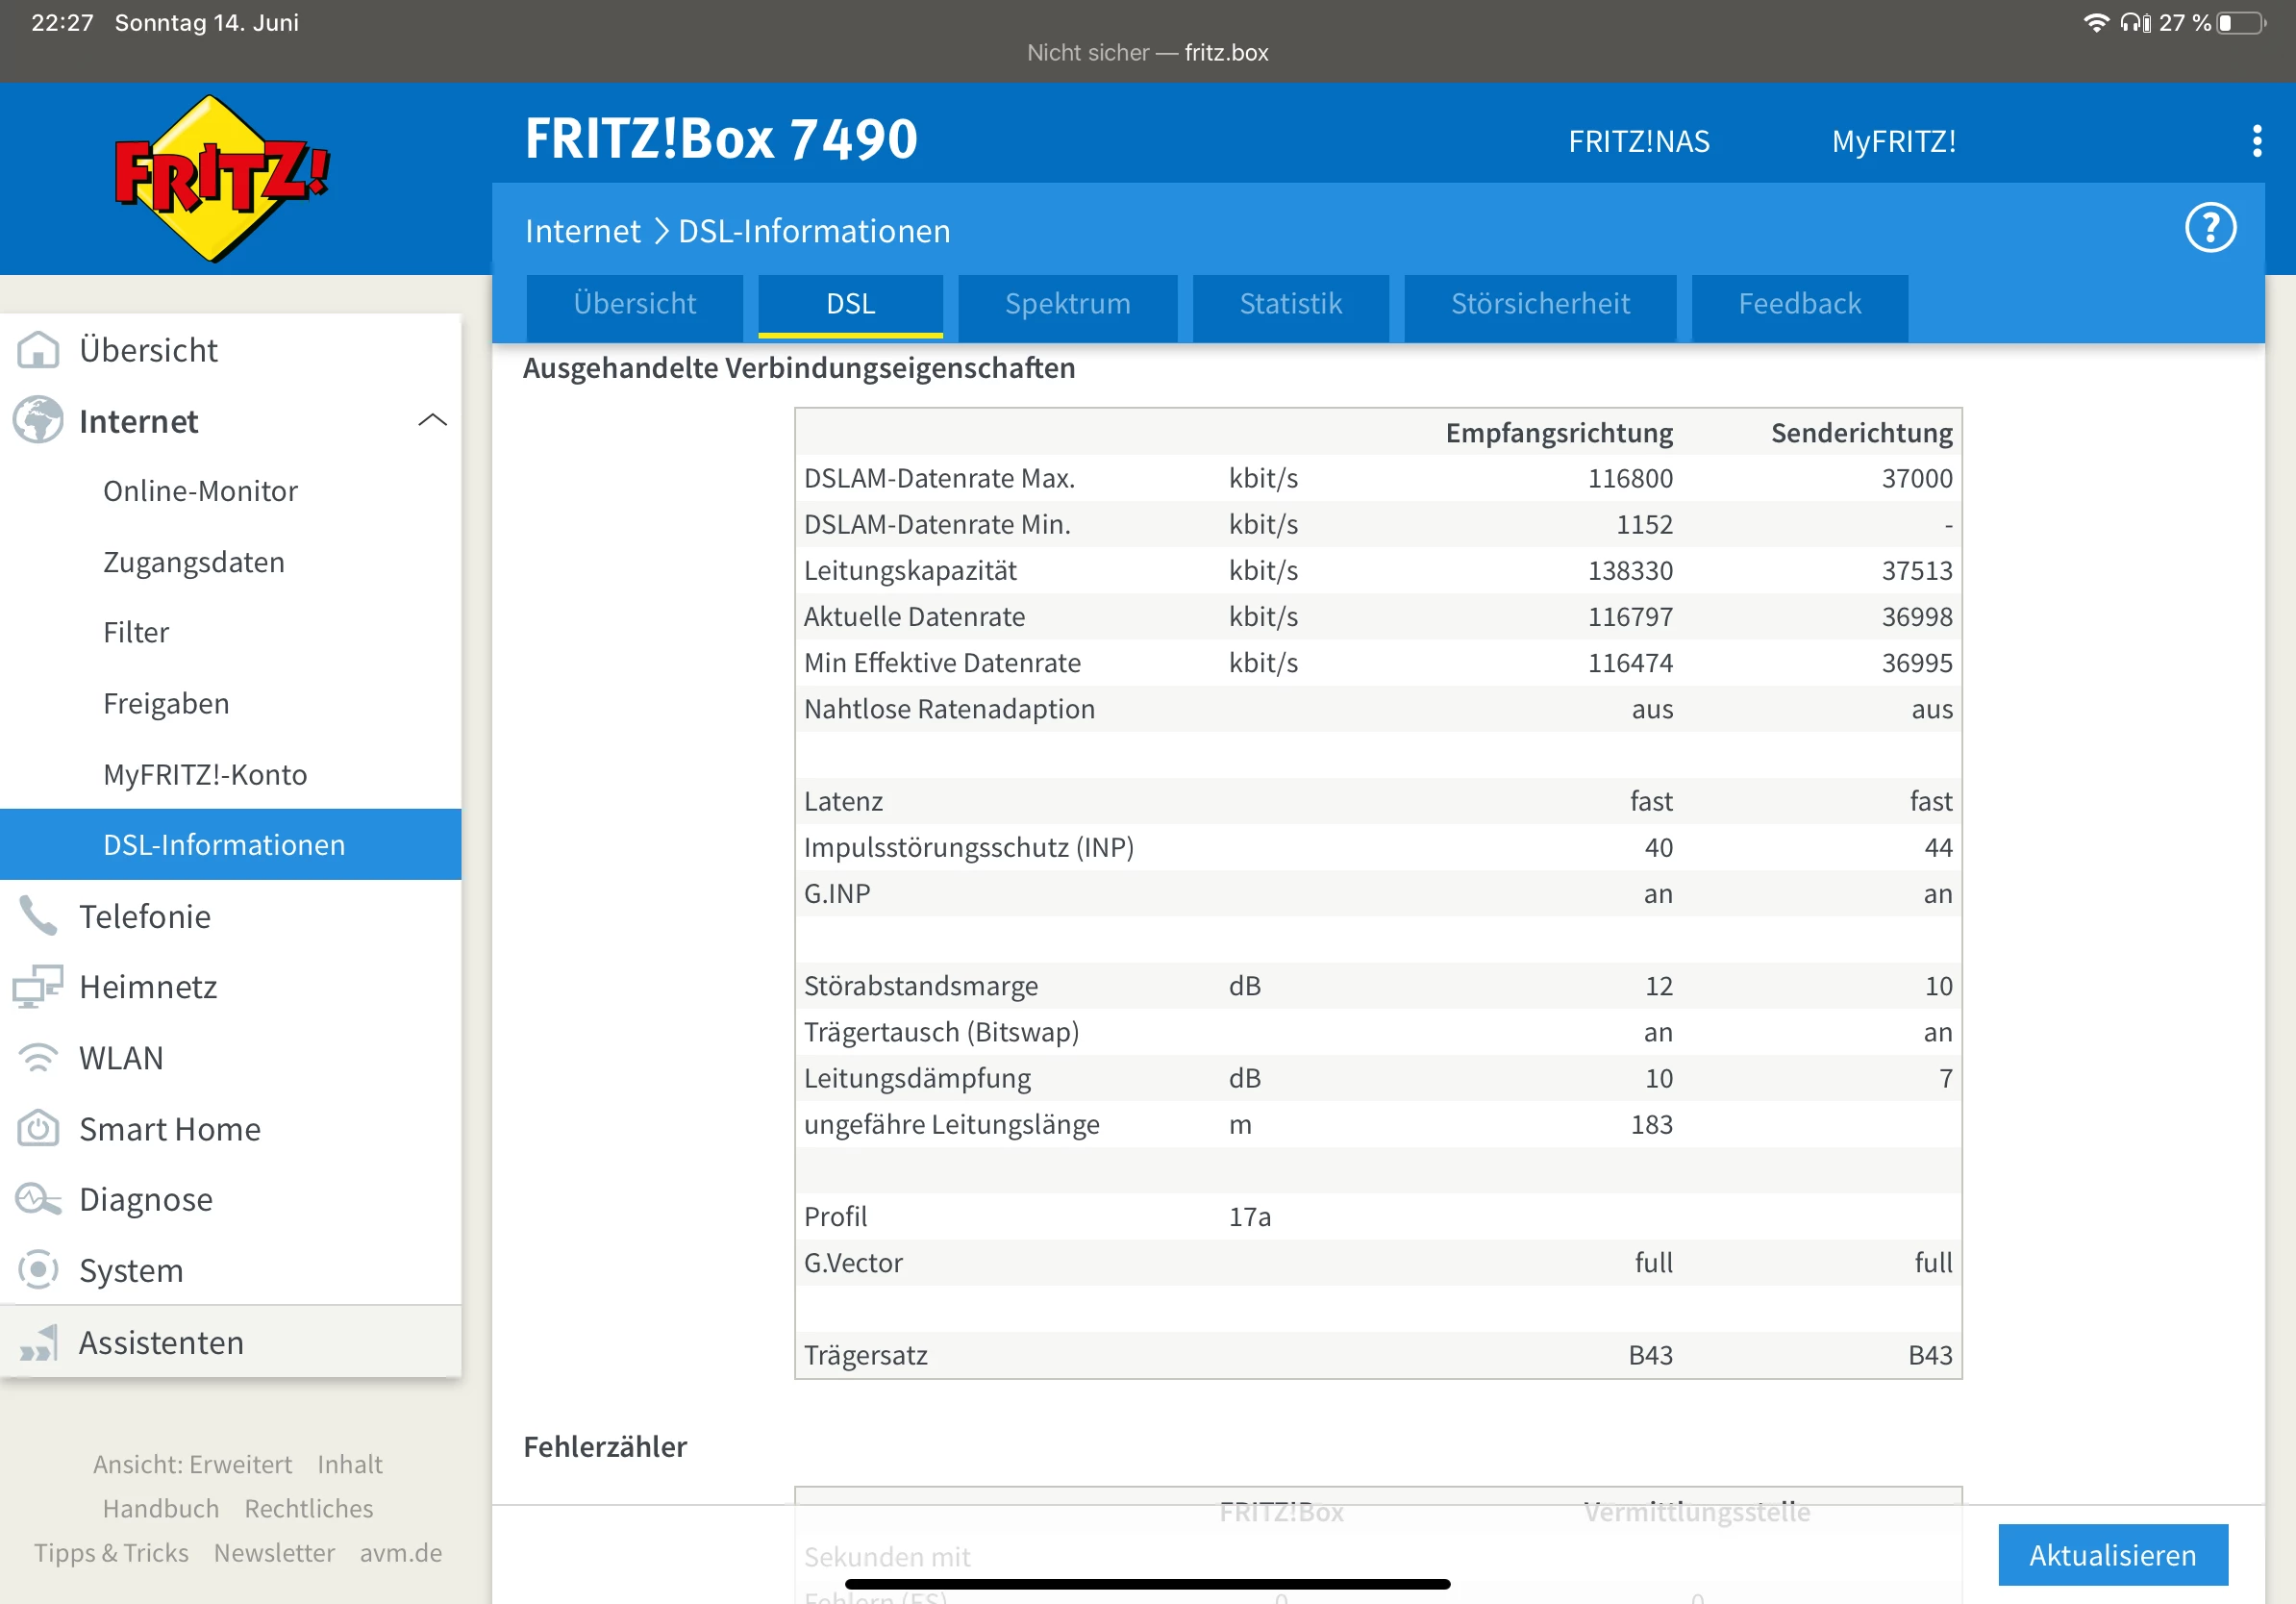This screenshot has width=2296, height=1604.
Task: Select Online-Monitor in the sidebar
Action: [200, 491]
